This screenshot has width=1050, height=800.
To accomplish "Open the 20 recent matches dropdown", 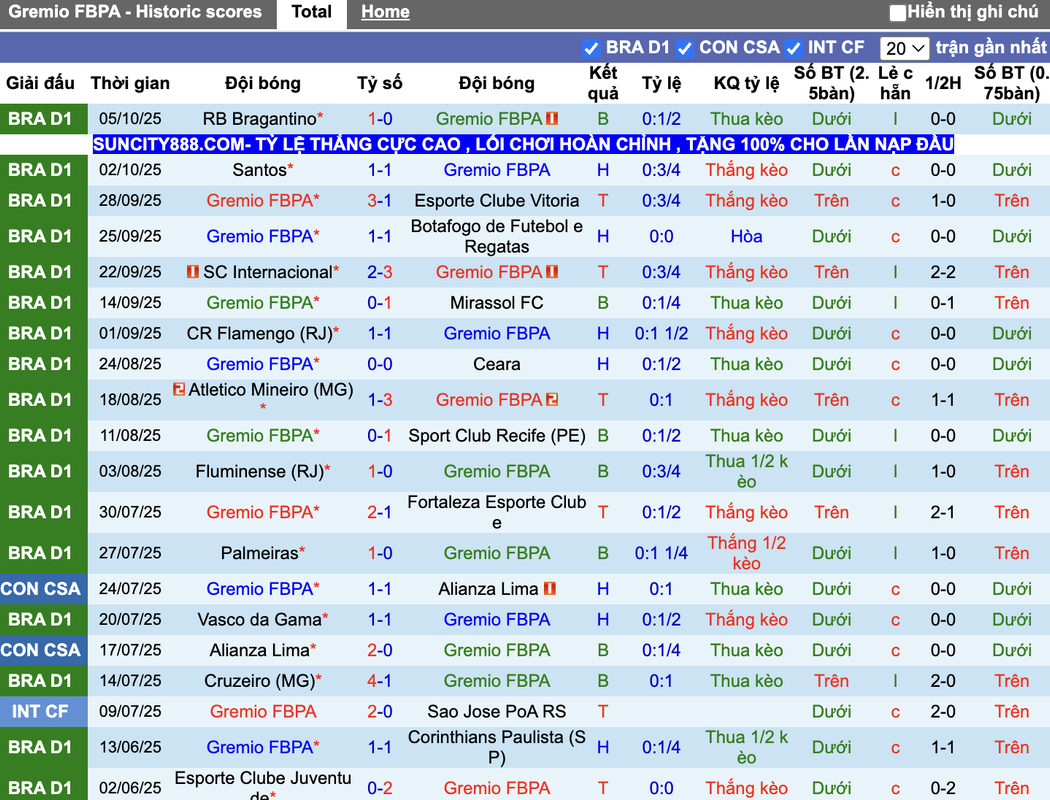I will coord(904,48).
